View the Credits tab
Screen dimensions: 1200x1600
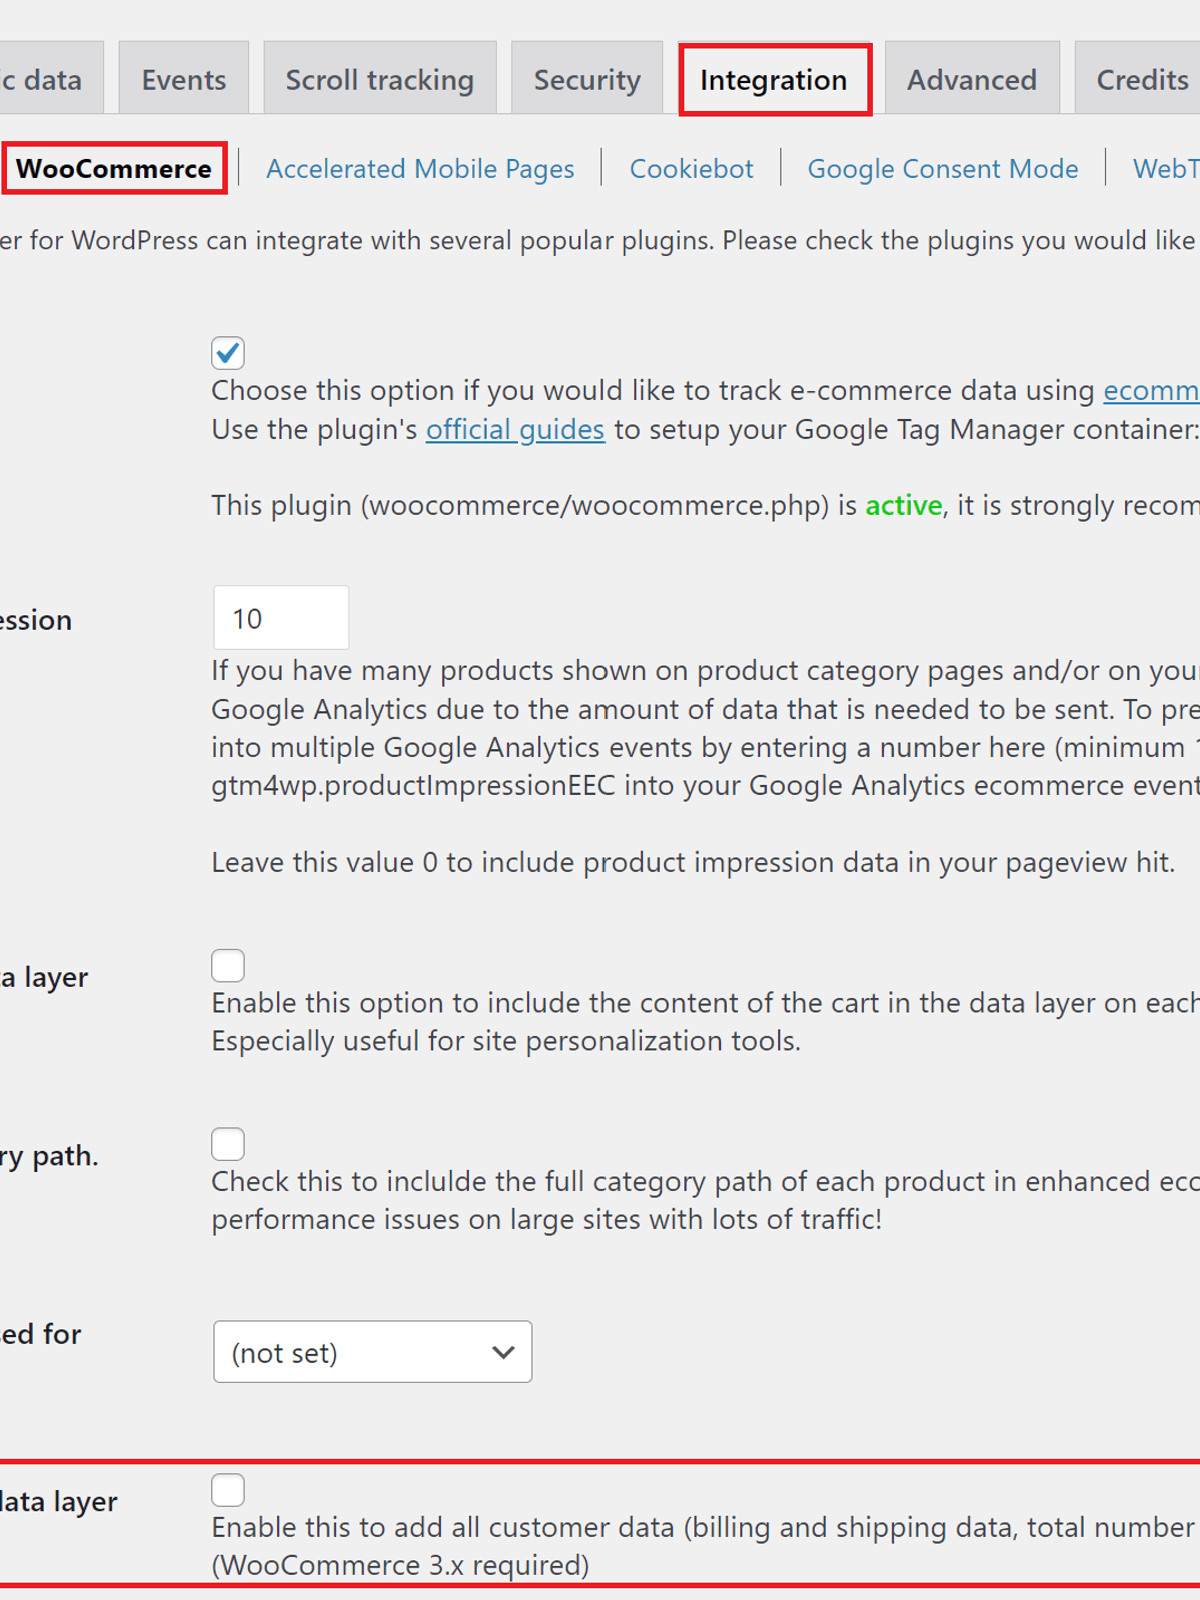[1142, 80]
